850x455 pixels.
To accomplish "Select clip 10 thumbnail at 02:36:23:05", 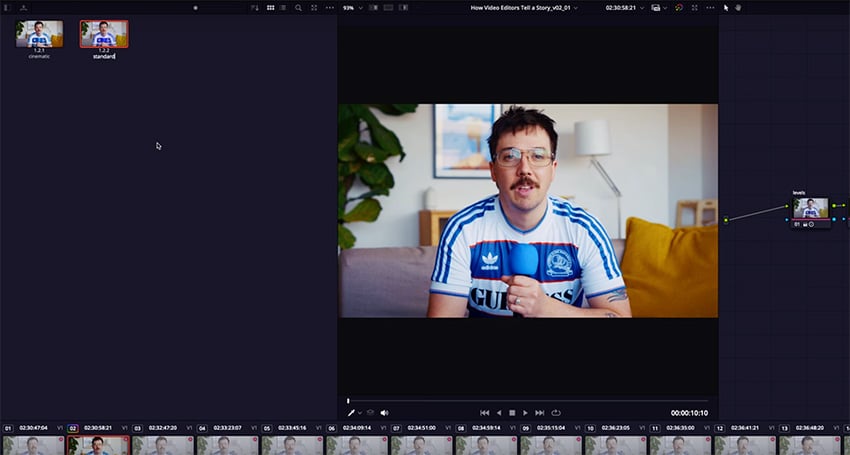I will (616, 445).
